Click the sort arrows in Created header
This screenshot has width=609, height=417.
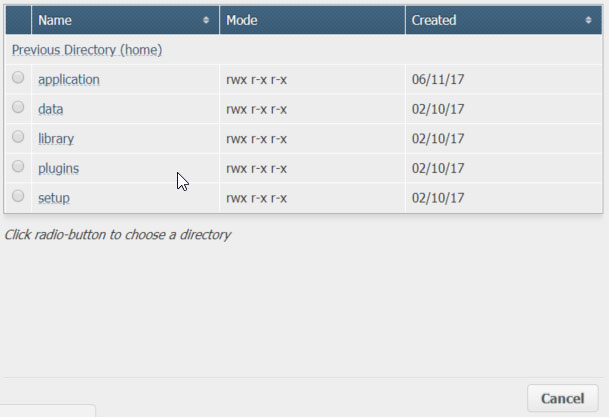[589, 20]
